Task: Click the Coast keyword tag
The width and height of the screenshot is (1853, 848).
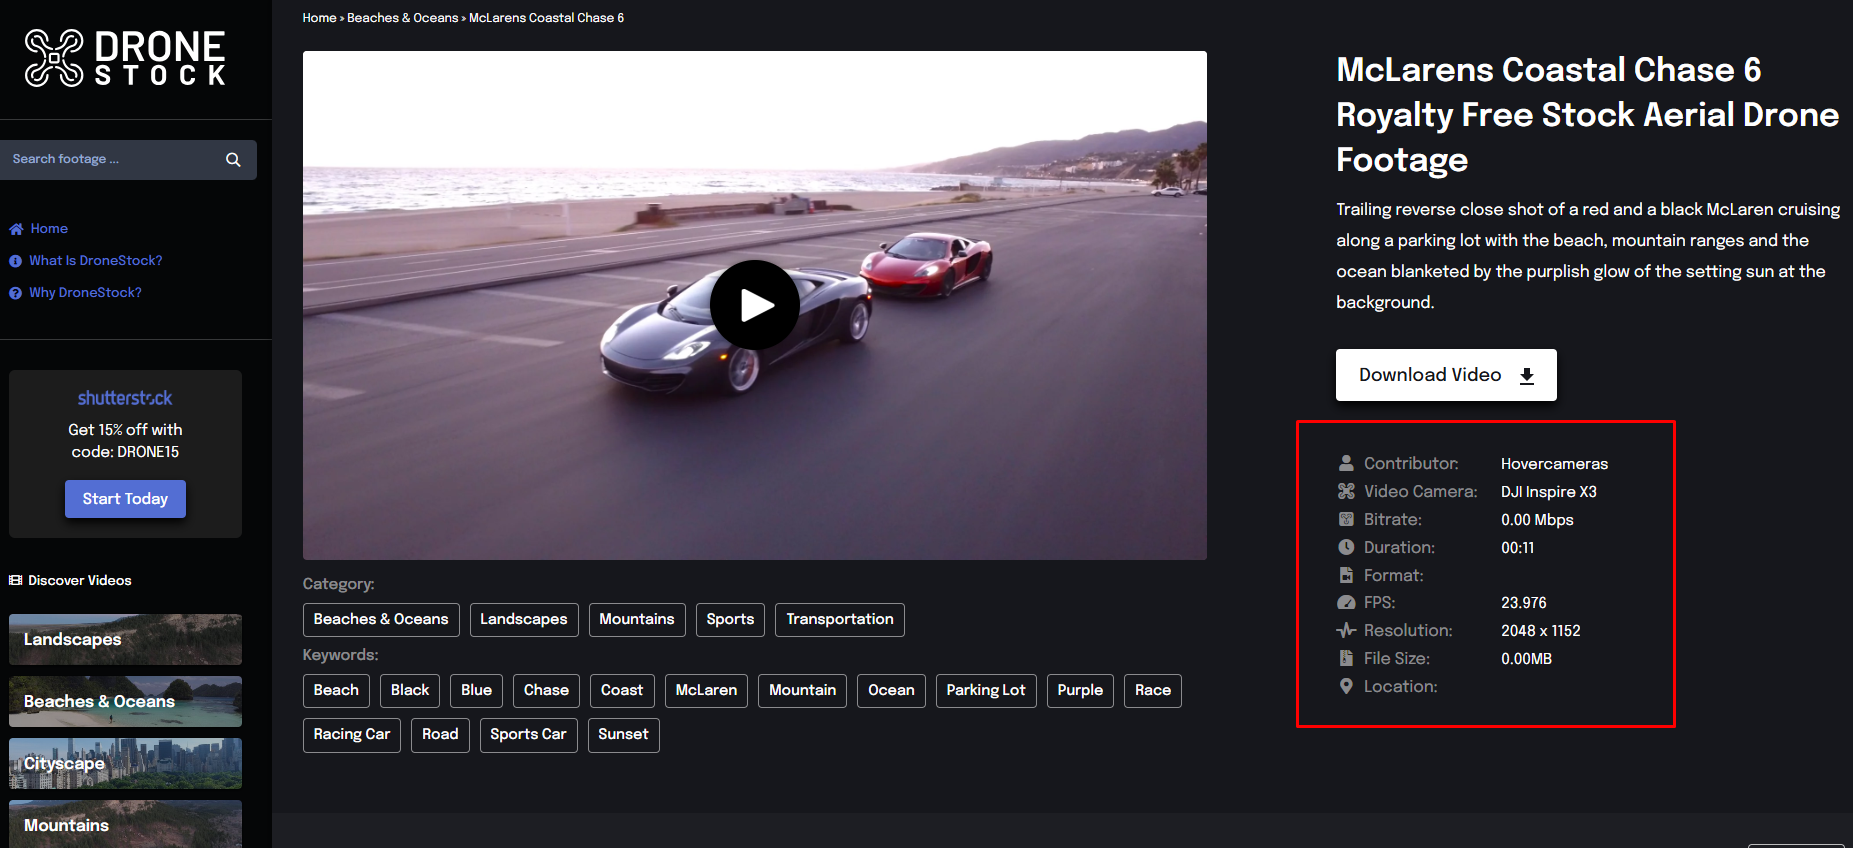Action: 622,691
